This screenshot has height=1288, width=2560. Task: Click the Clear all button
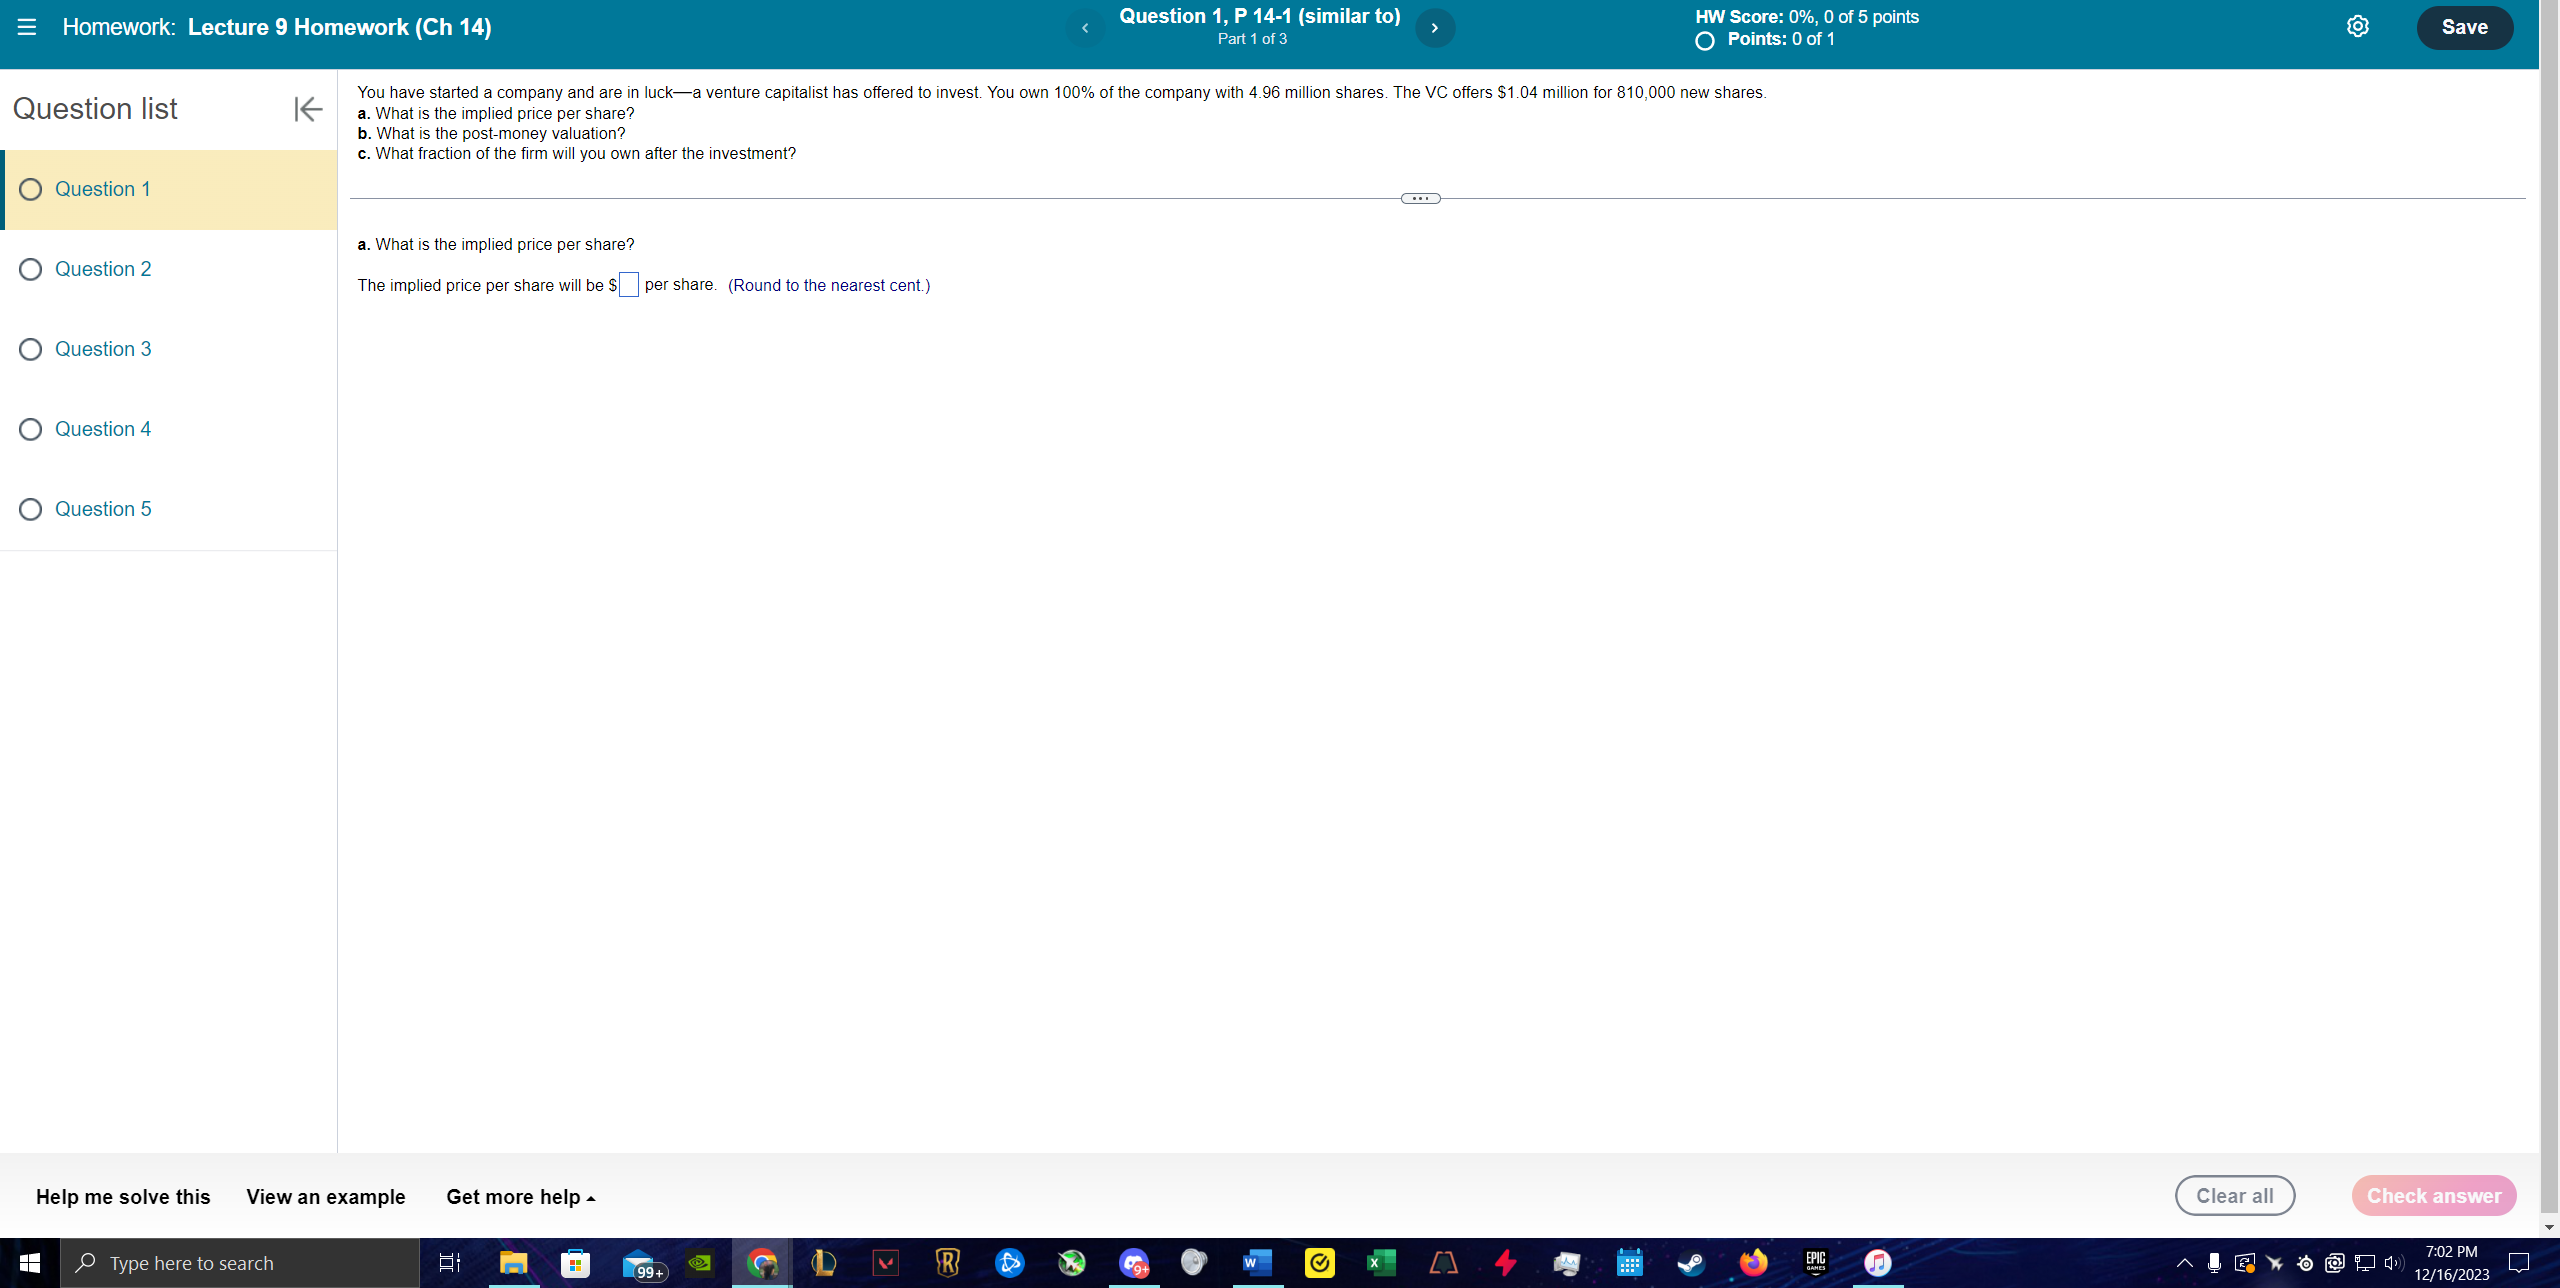click(2234, 1196)
